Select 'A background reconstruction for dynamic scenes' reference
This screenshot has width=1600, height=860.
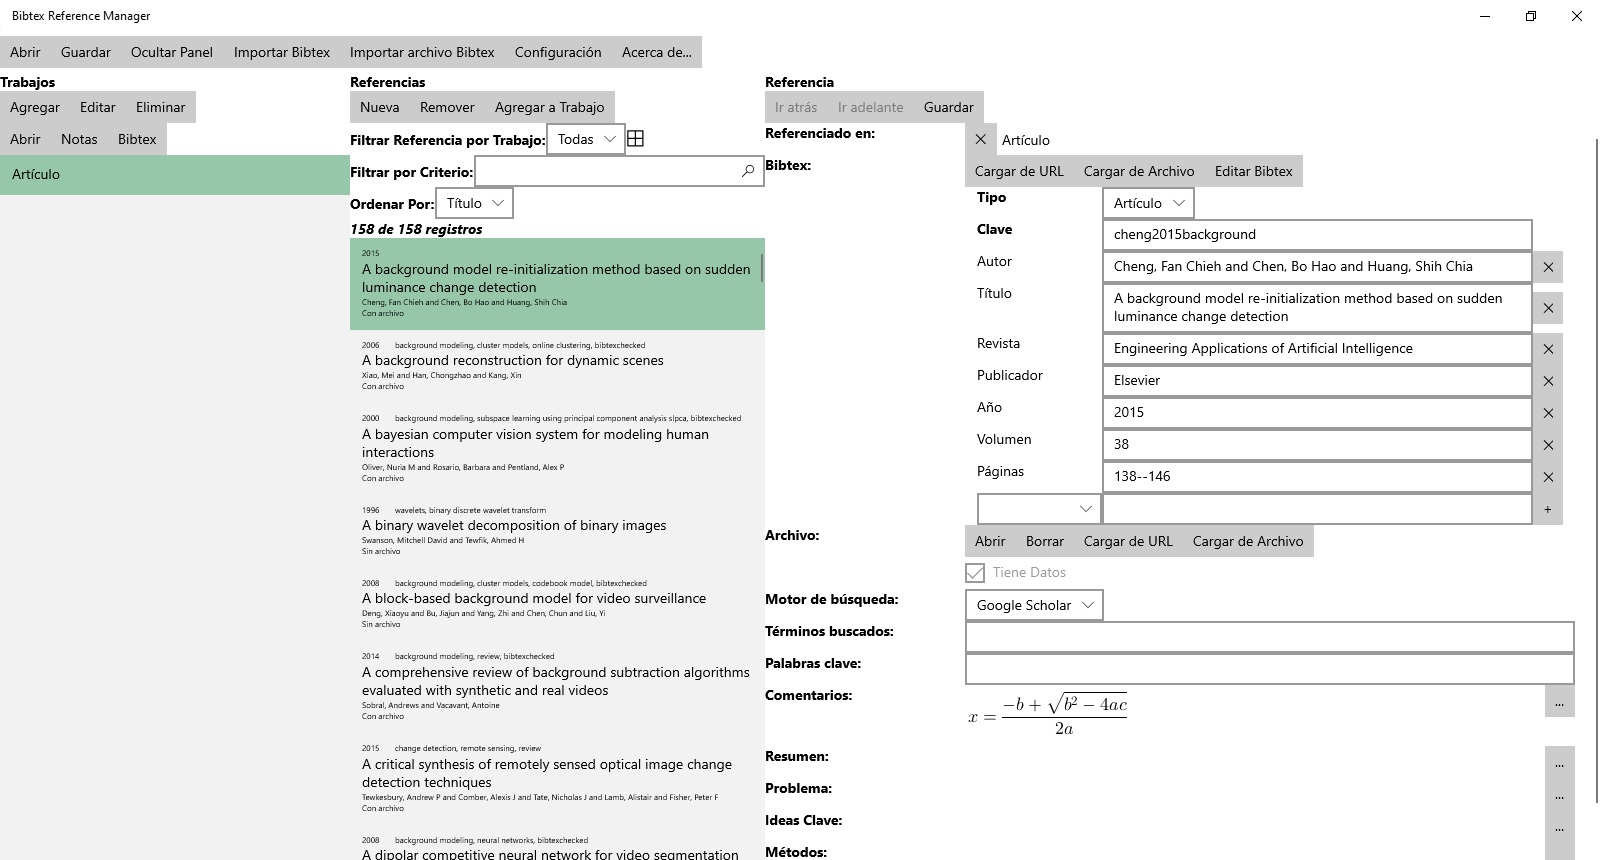pyautogui.click(x=557, y=366)
